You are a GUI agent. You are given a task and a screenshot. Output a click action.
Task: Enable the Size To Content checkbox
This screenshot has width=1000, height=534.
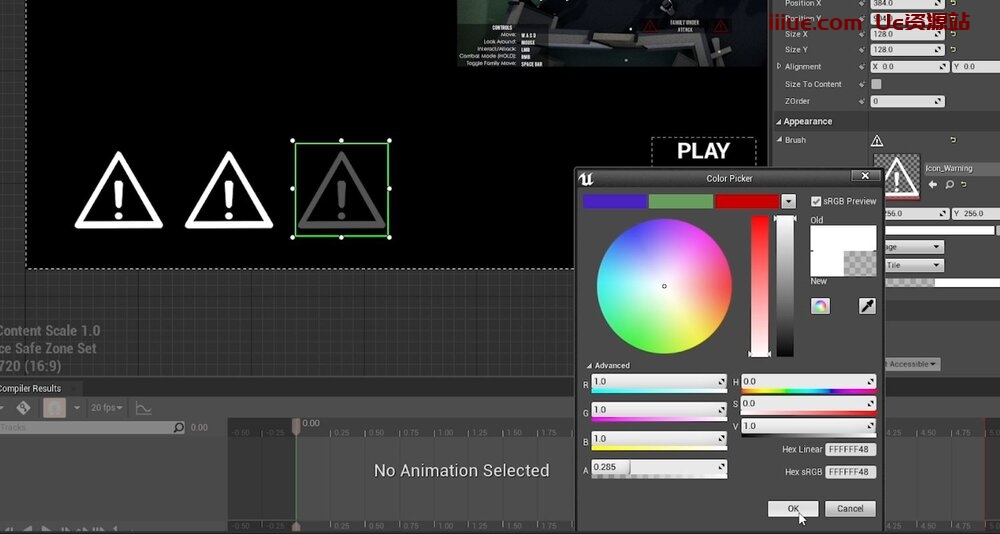(x=876, y=84)
